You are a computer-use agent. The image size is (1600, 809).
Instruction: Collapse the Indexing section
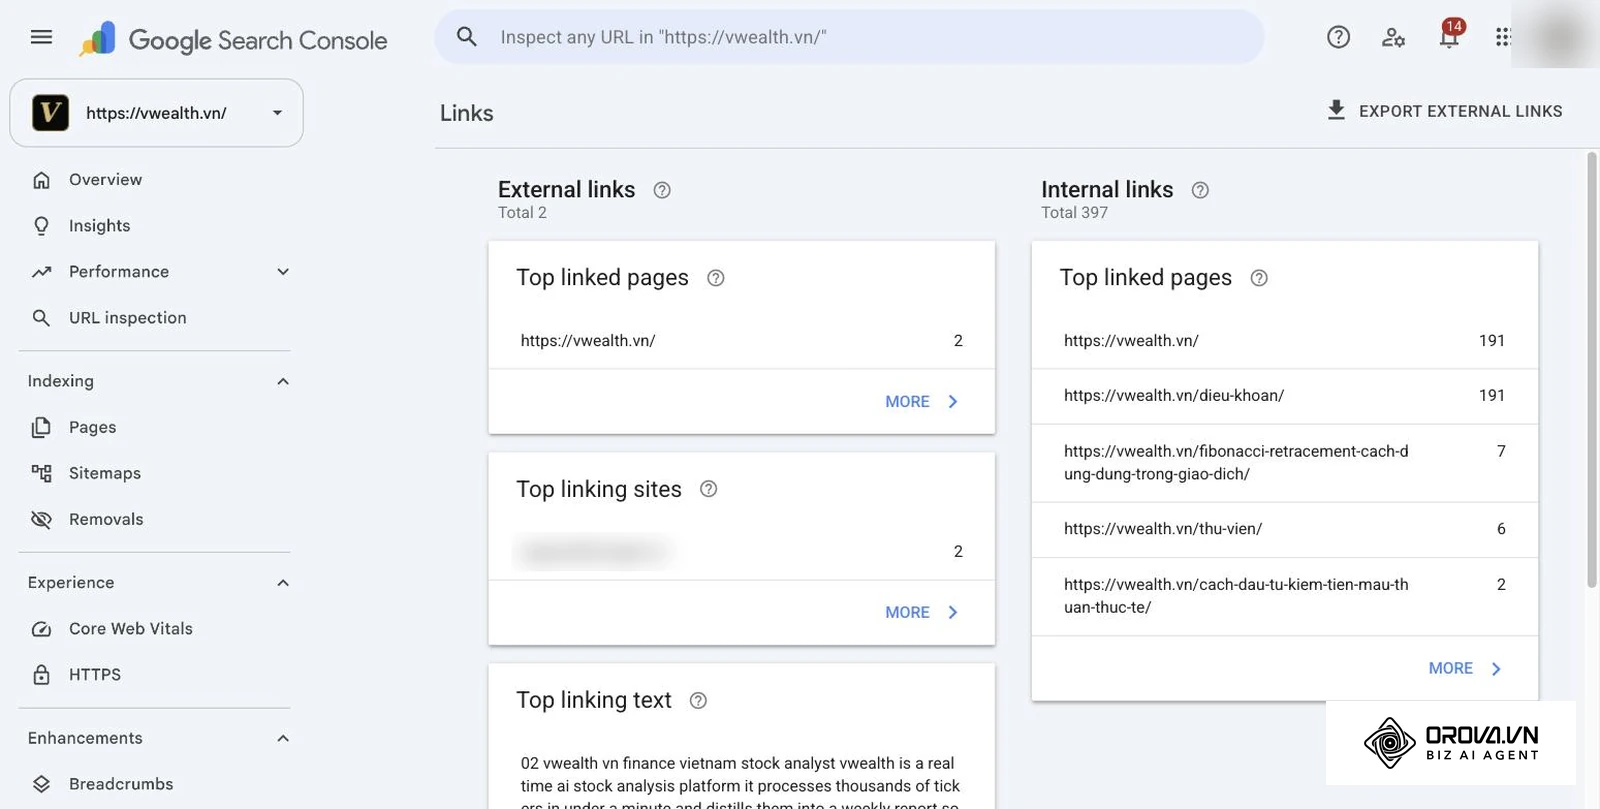[283, 381]
